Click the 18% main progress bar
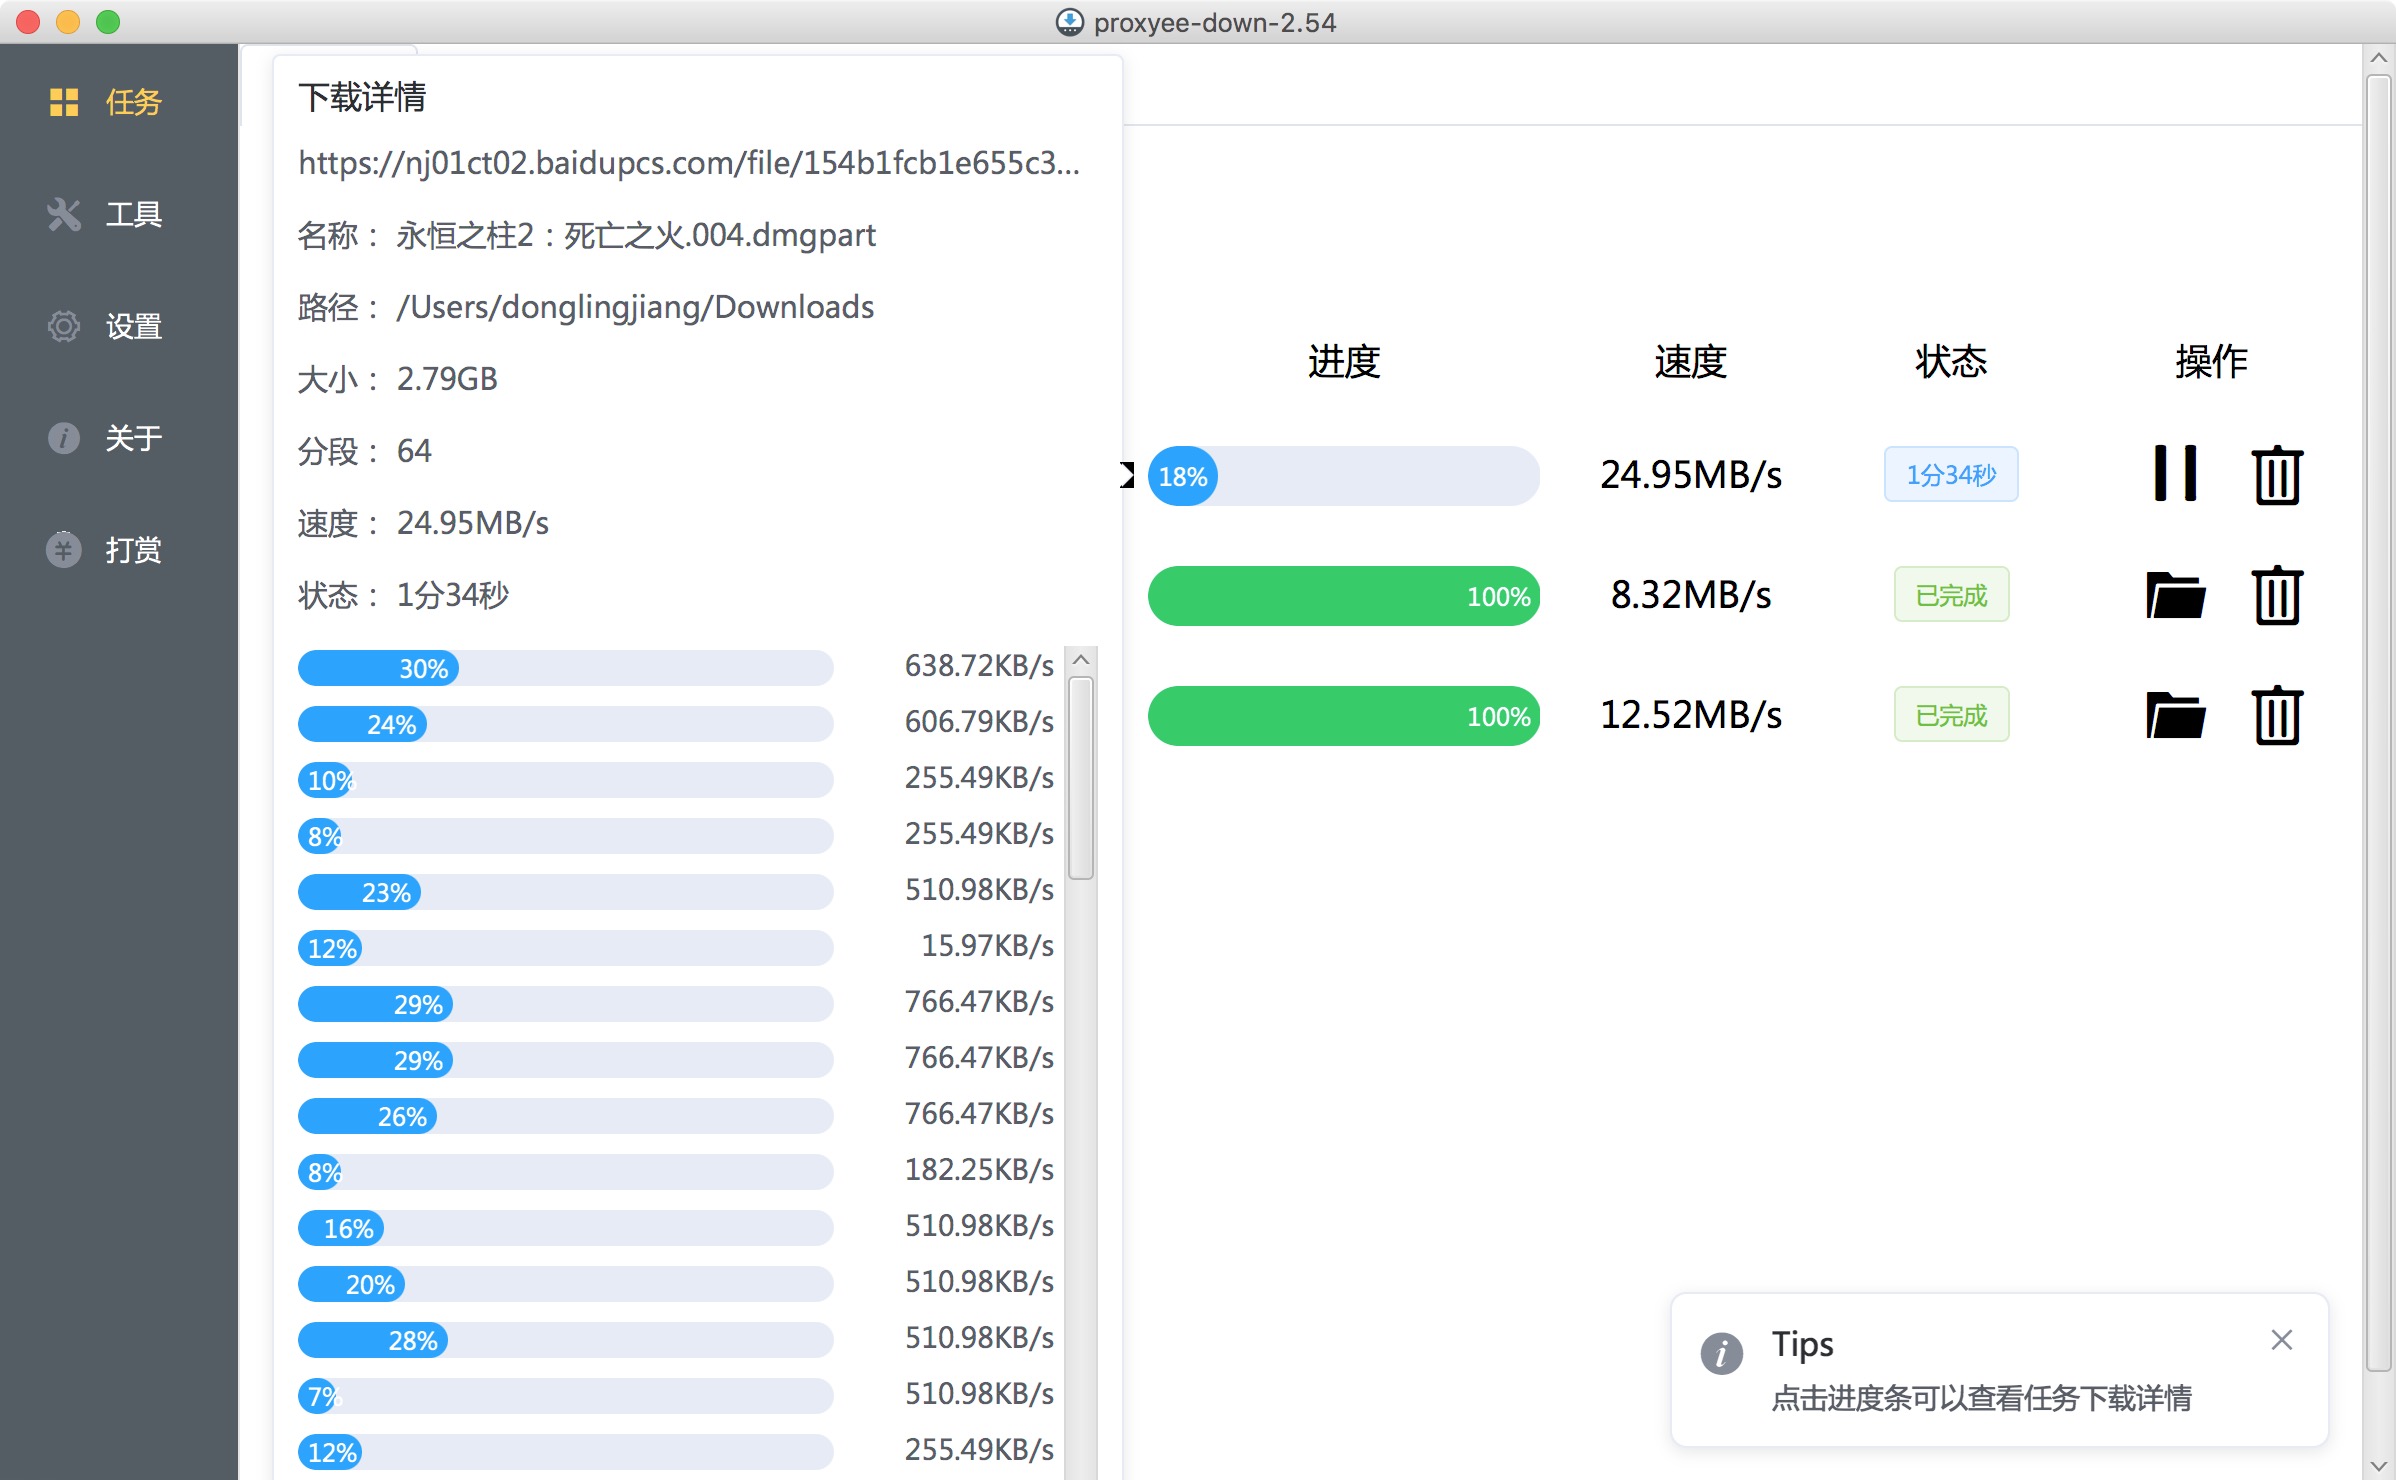 (x=1343, y=476)
